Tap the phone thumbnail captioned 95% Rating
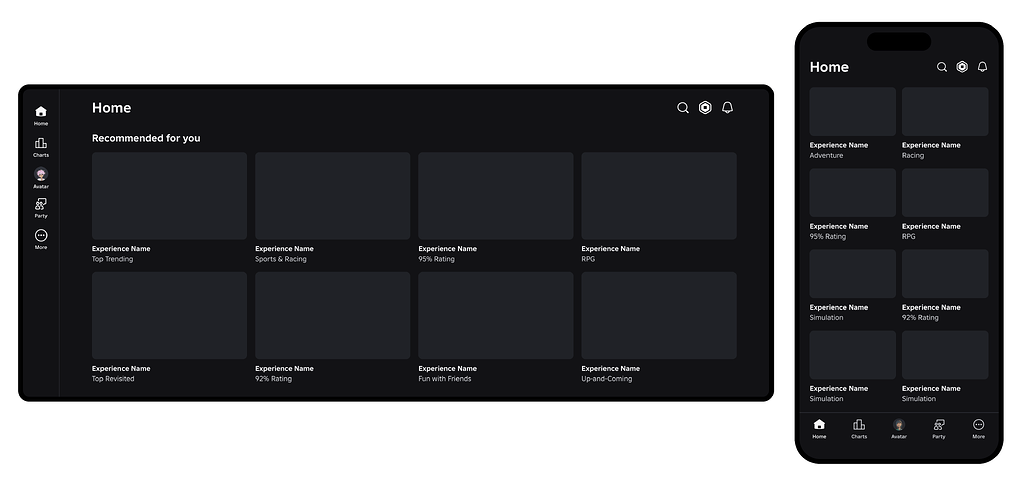The width and height of the screenshot is (1024, 491). coord(852,193)
